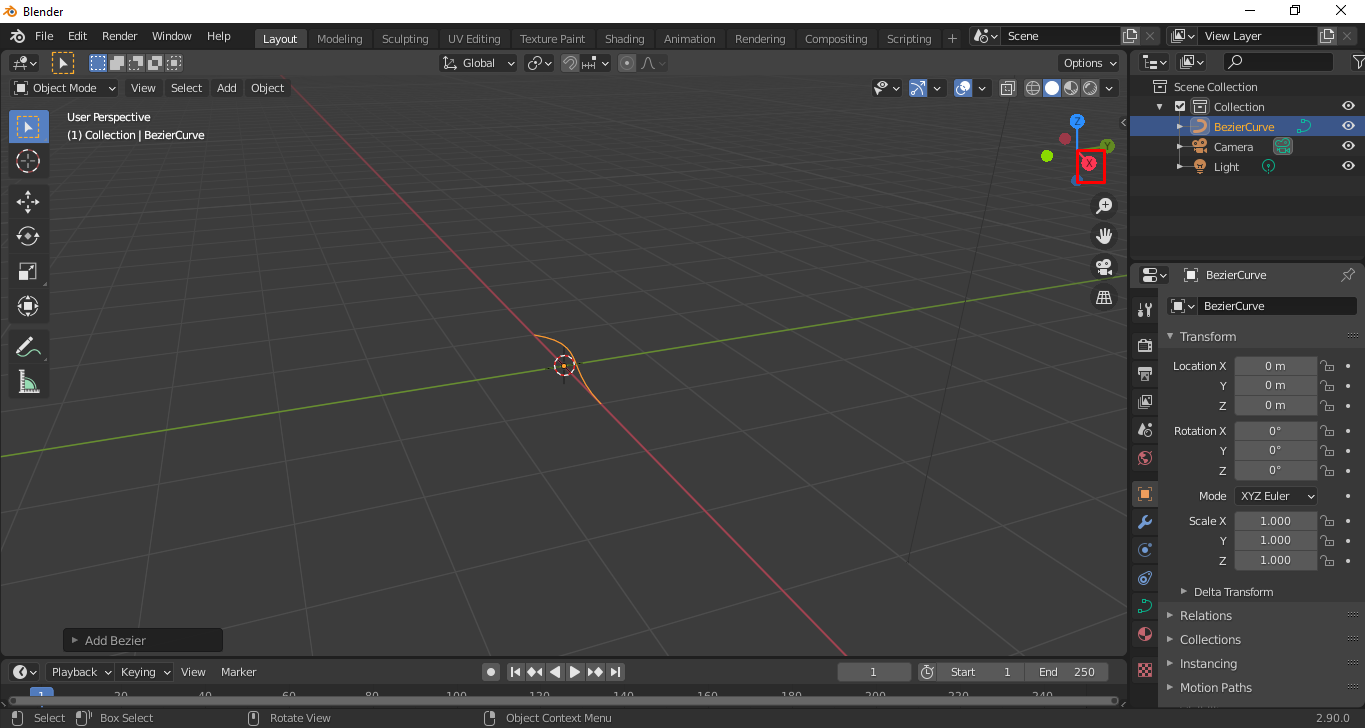Click the End frame field in the timeline
The height and width of the screenshot is (728, 1365).
click(x=1067, y=672)
